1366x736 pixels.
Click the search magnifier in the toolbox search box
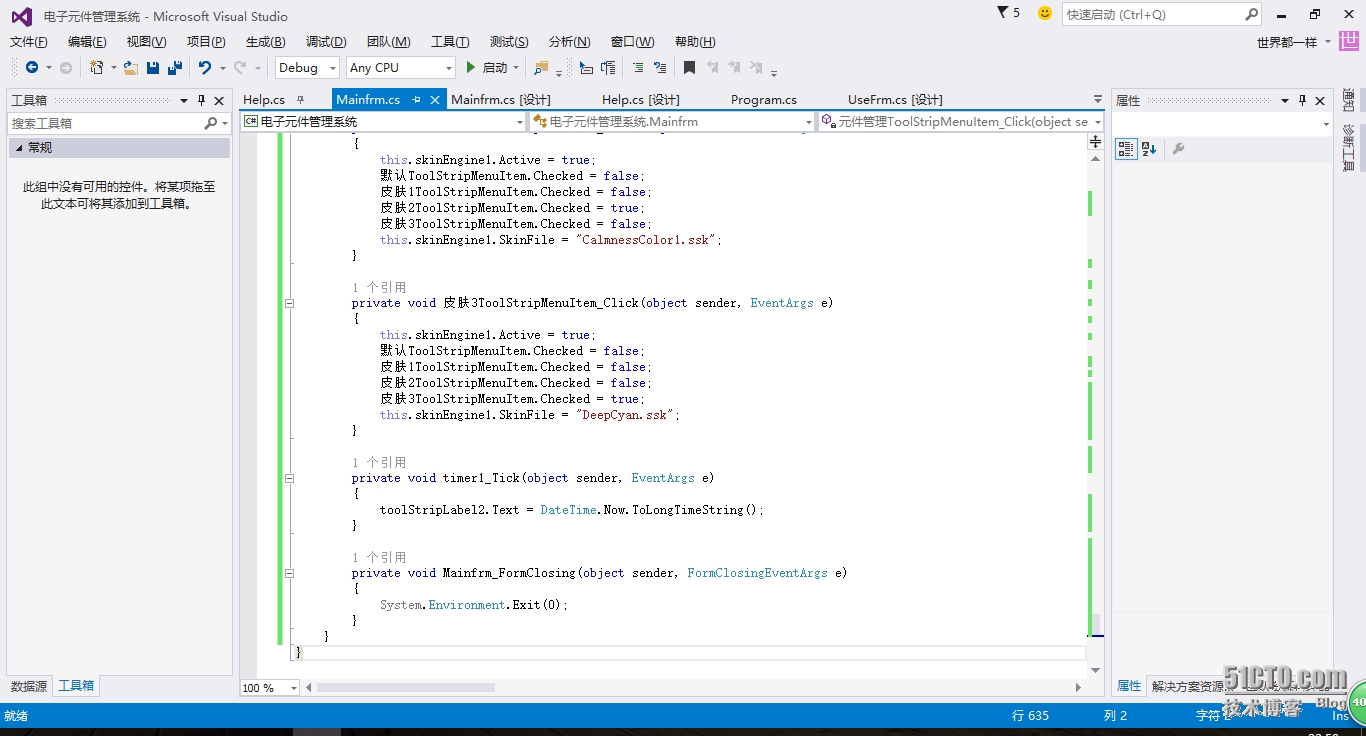(210, 123)
